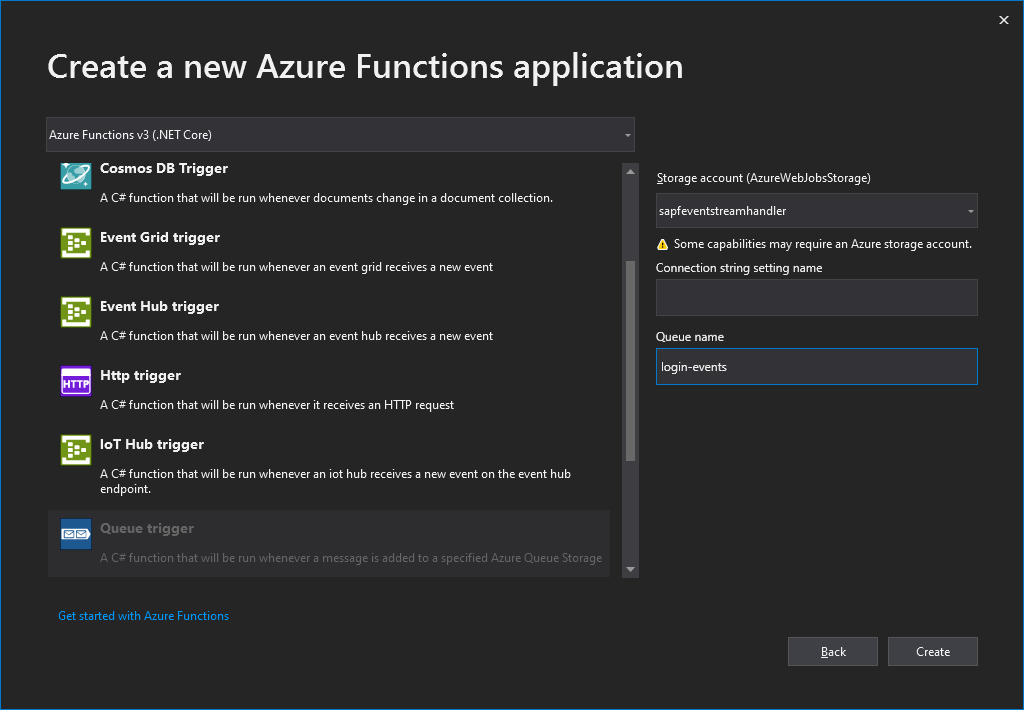Click the Event Grid trigger icon

pos(76,243)
